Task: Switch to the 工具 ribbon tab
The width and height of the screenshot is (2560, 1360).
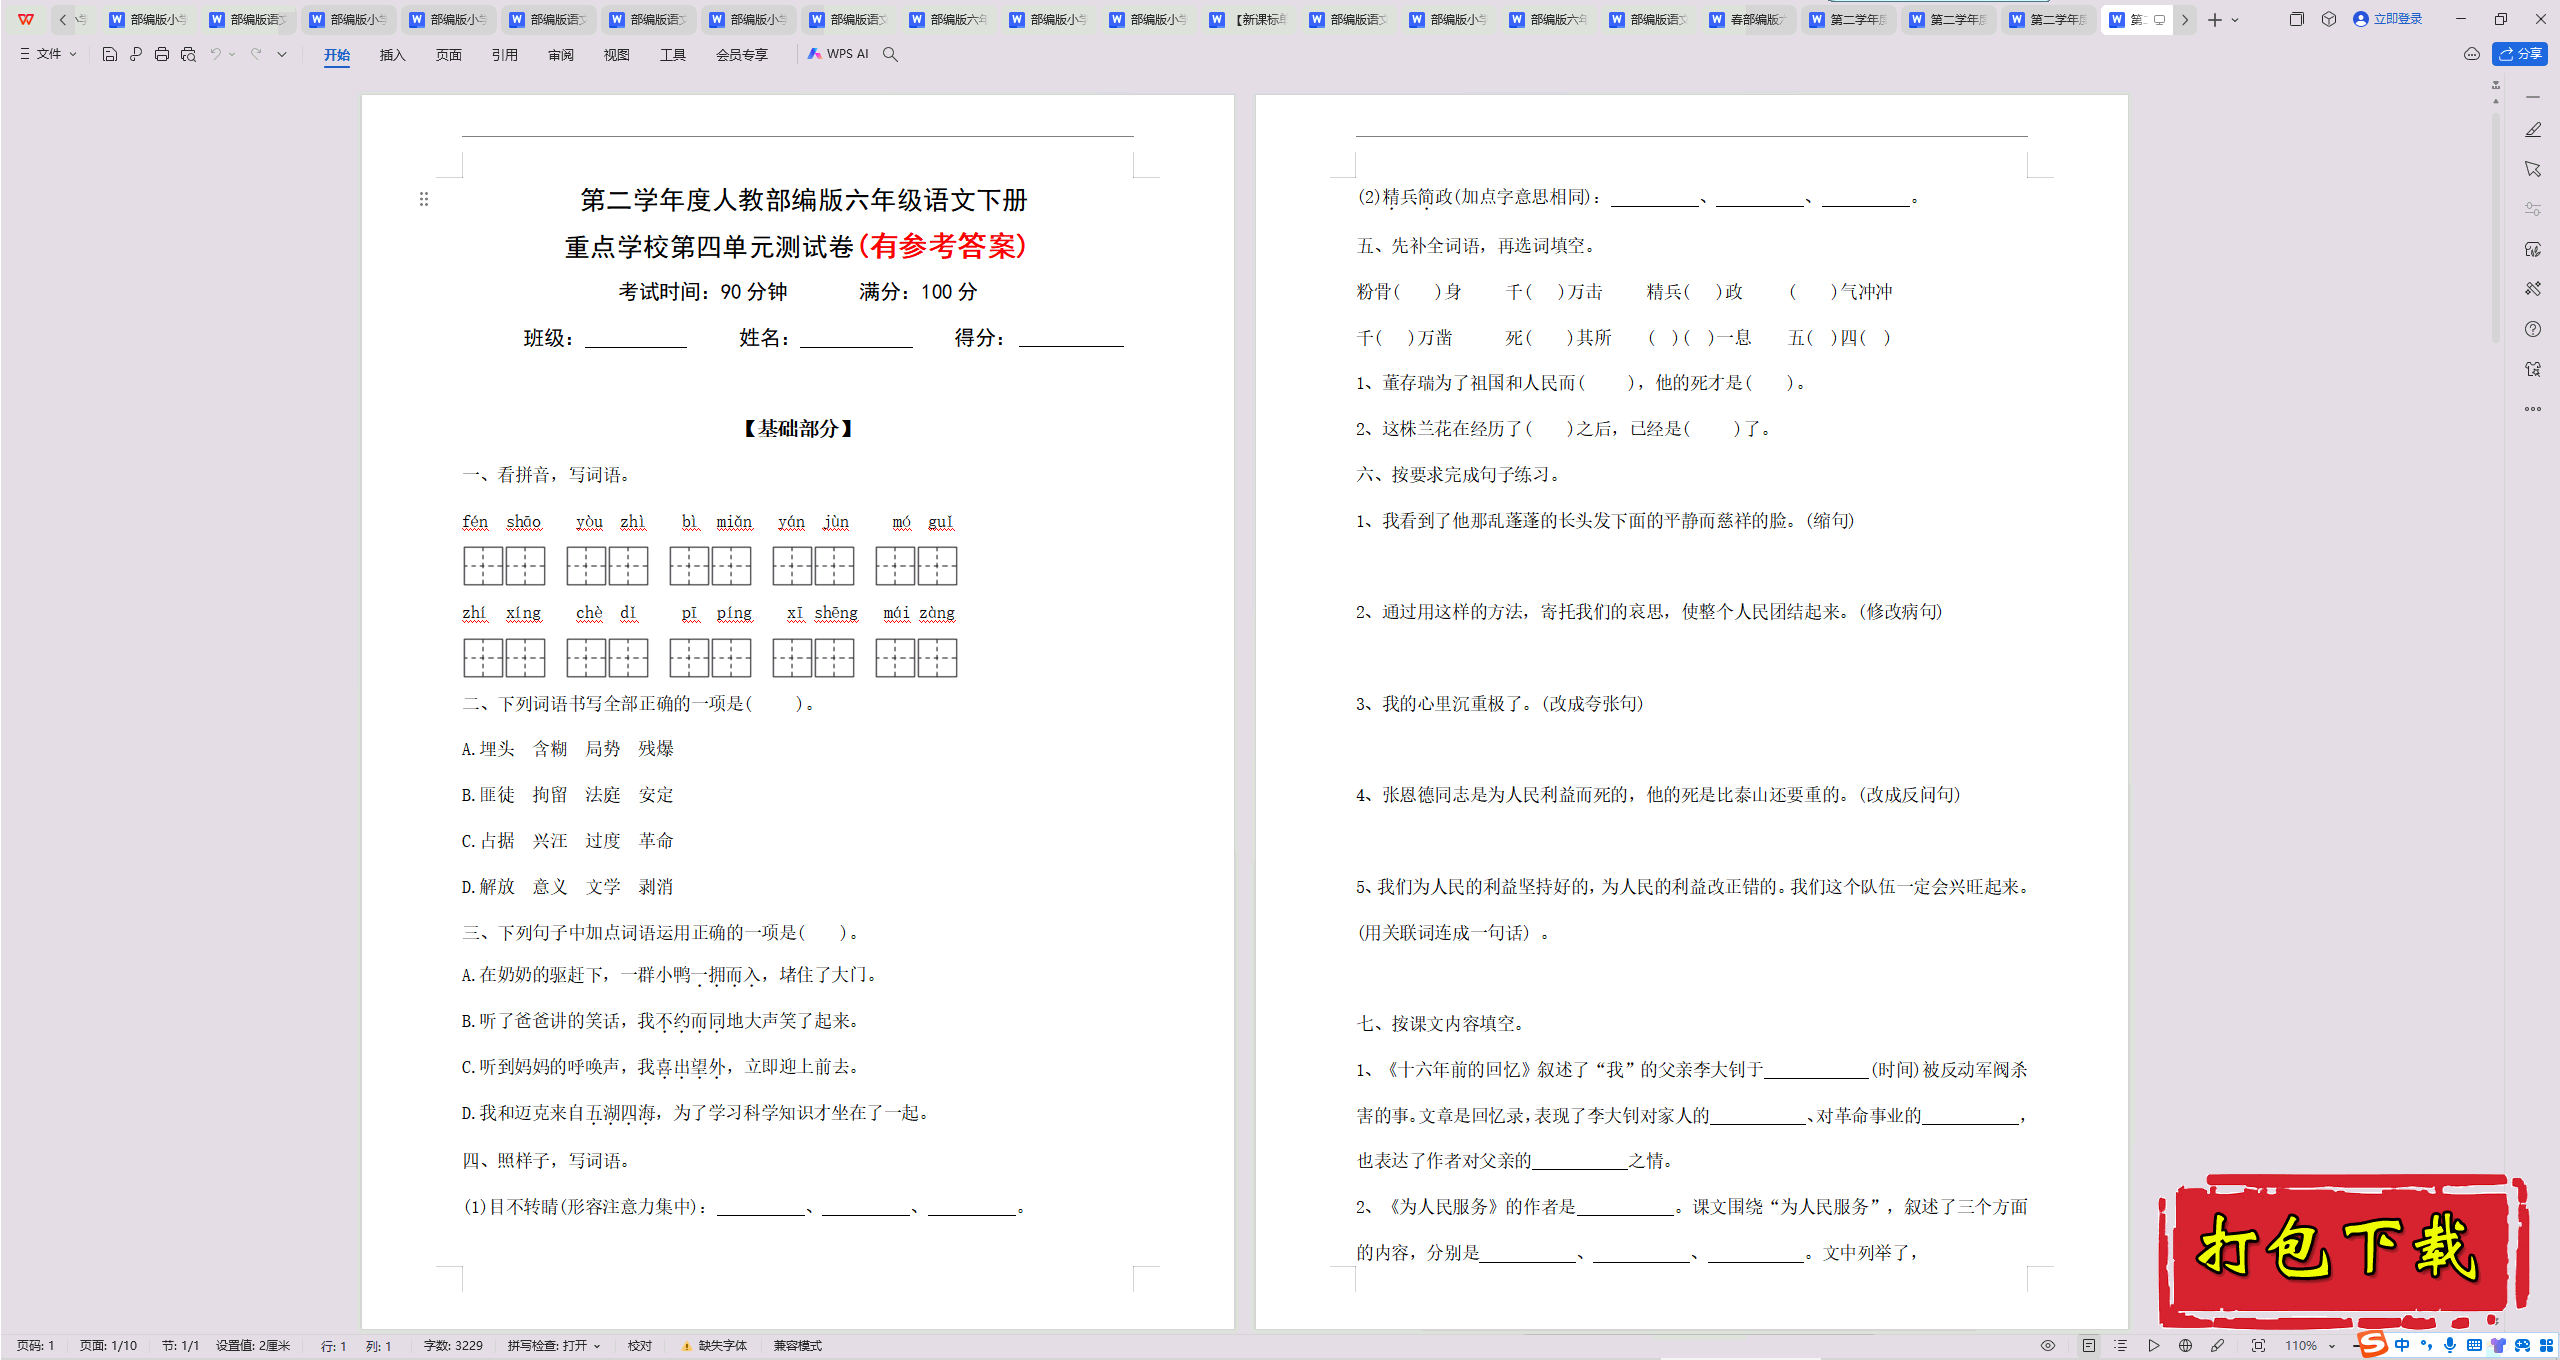Action: [673, 55]
